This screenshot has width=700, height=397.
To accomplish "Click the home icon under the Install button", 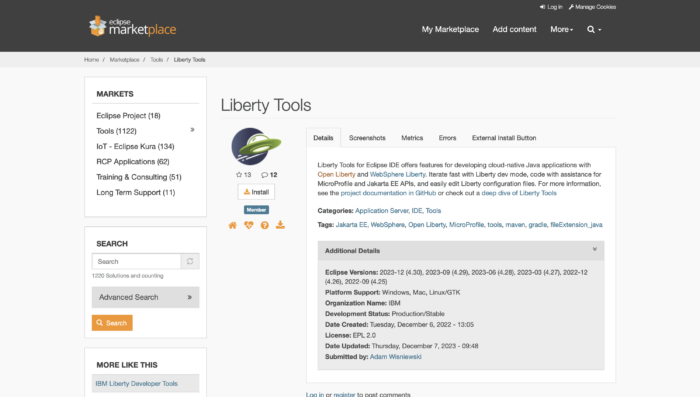I will click(233, 225).
